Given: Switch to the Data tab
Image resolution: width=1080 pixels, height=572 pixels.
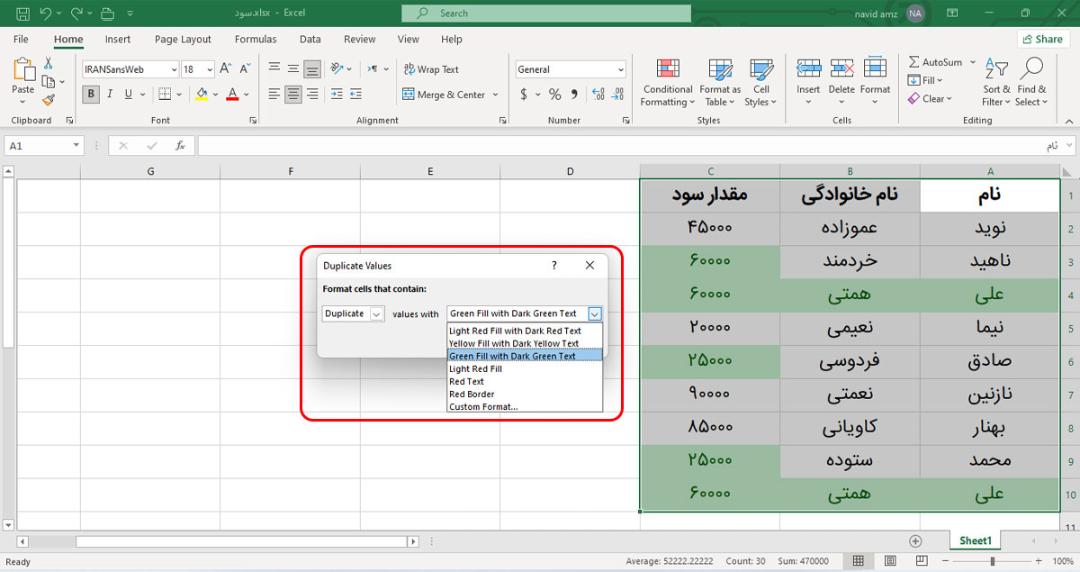Looking at the screenshot, I should [310, 39].
